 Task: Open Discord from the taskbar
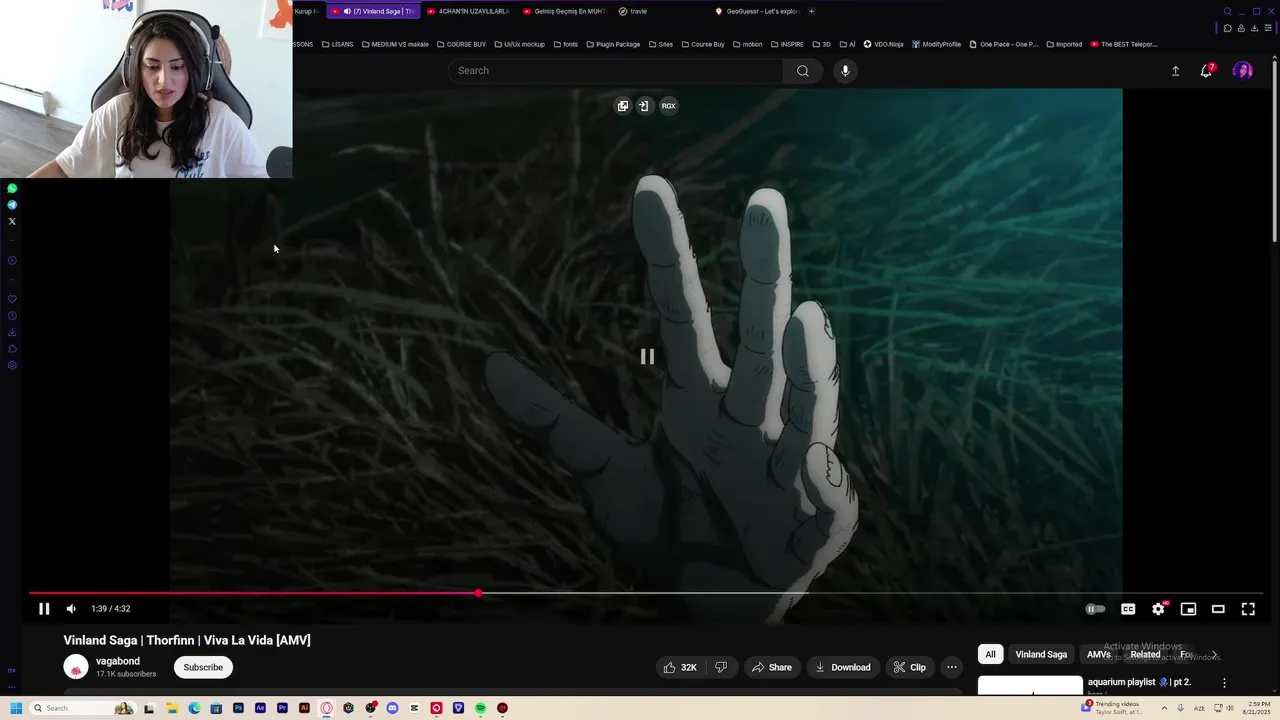[x=392, y=709]
